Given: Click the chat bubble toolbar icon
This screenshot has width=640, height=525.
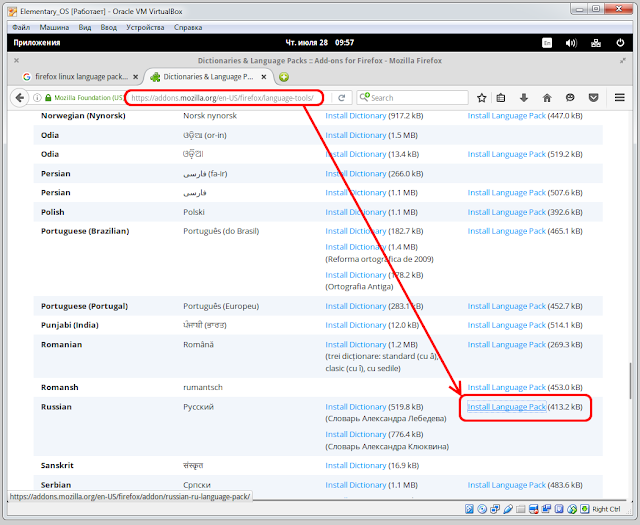Looking at the screenshot, I should coord(570,98).
